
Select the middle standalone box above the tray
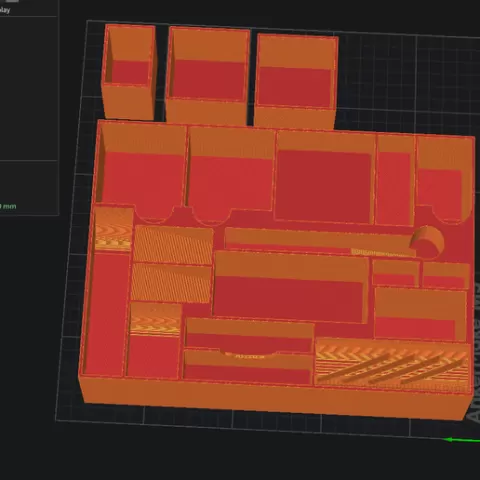click(207, 76)
